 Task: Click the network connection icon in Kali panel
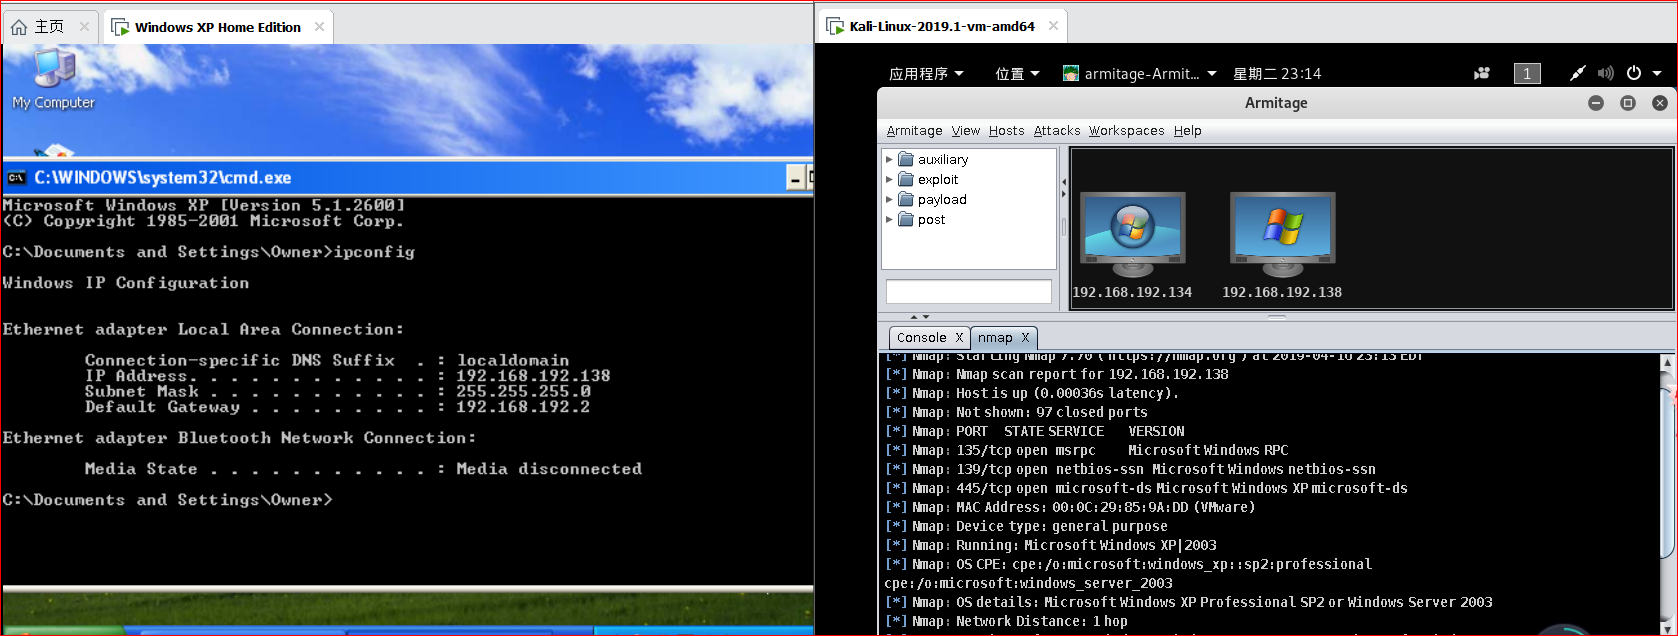(x=1577, y=73)
